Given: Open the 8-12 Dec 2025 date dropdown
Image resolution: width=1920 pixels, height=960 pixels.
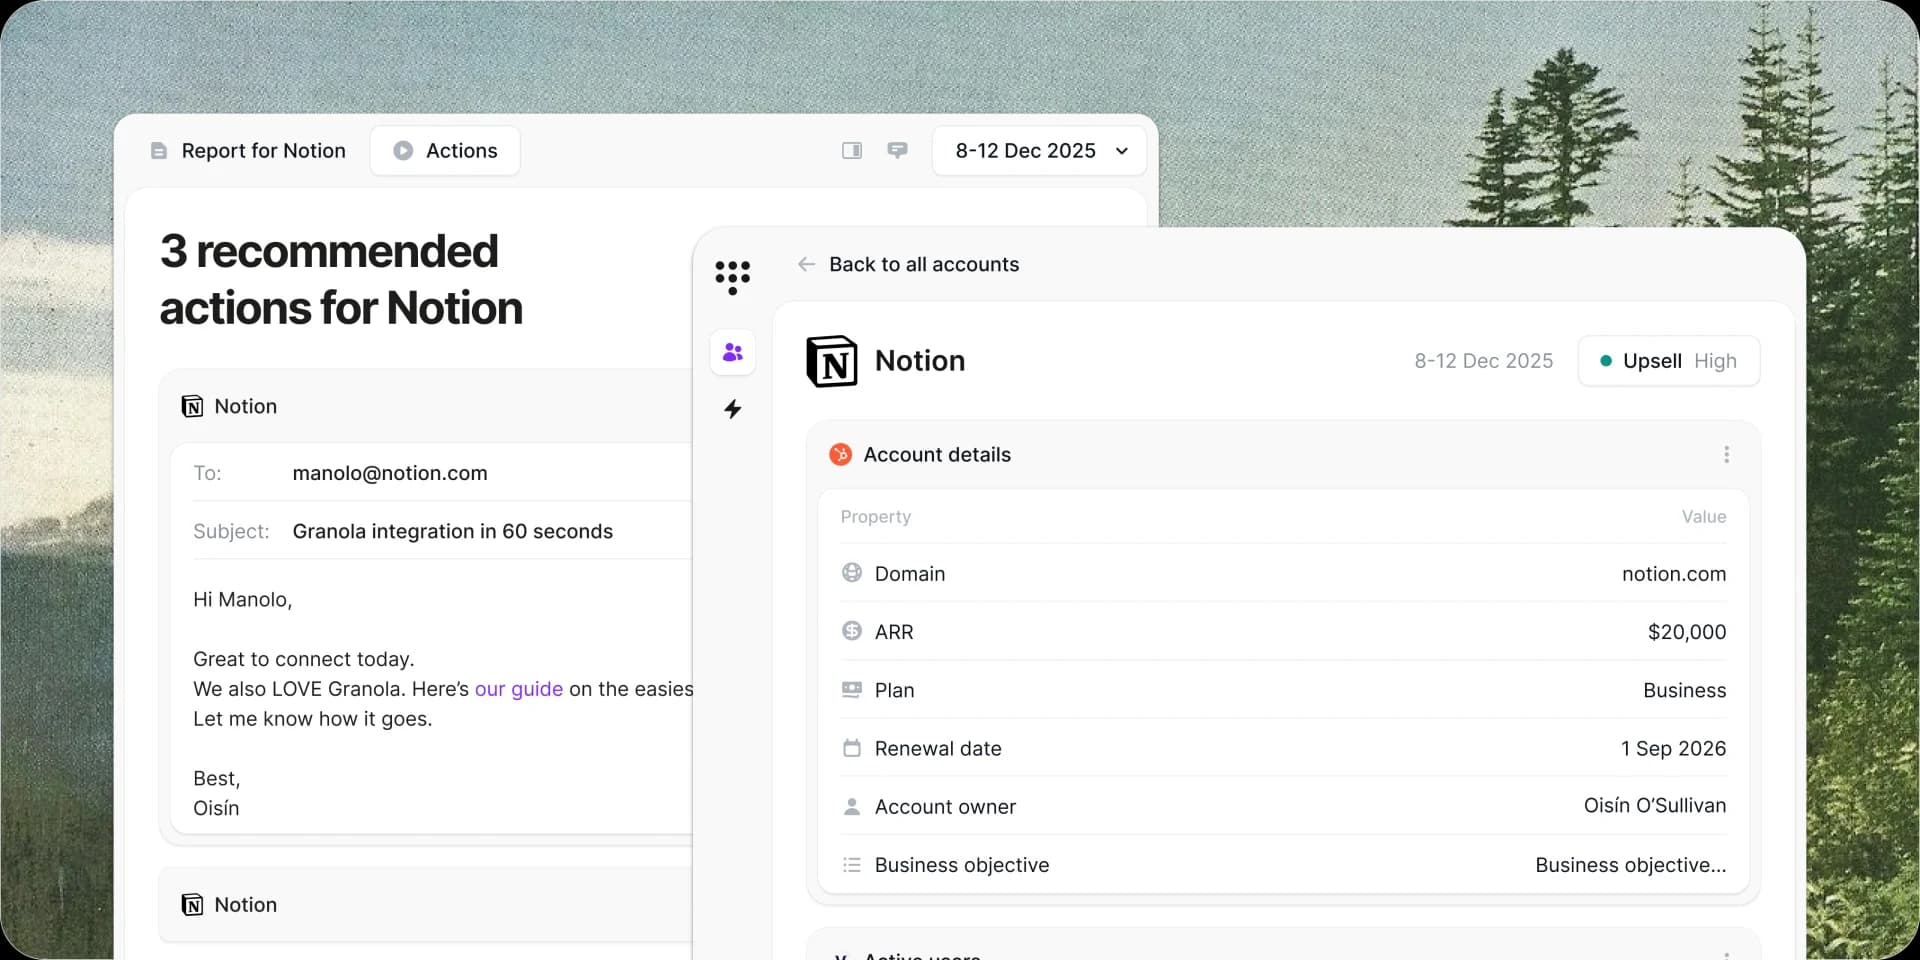Looking at the screenshot, I should [x=1039, y=151].
